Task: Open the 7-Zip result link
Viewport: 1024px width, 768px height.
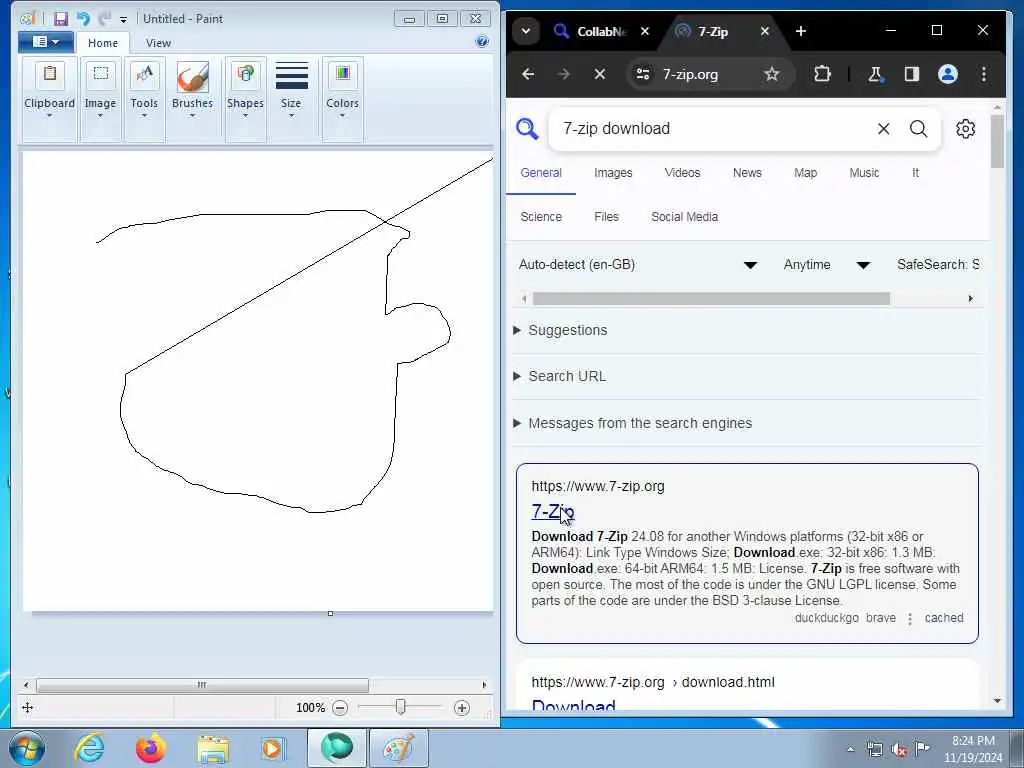Action: point(552,512)
